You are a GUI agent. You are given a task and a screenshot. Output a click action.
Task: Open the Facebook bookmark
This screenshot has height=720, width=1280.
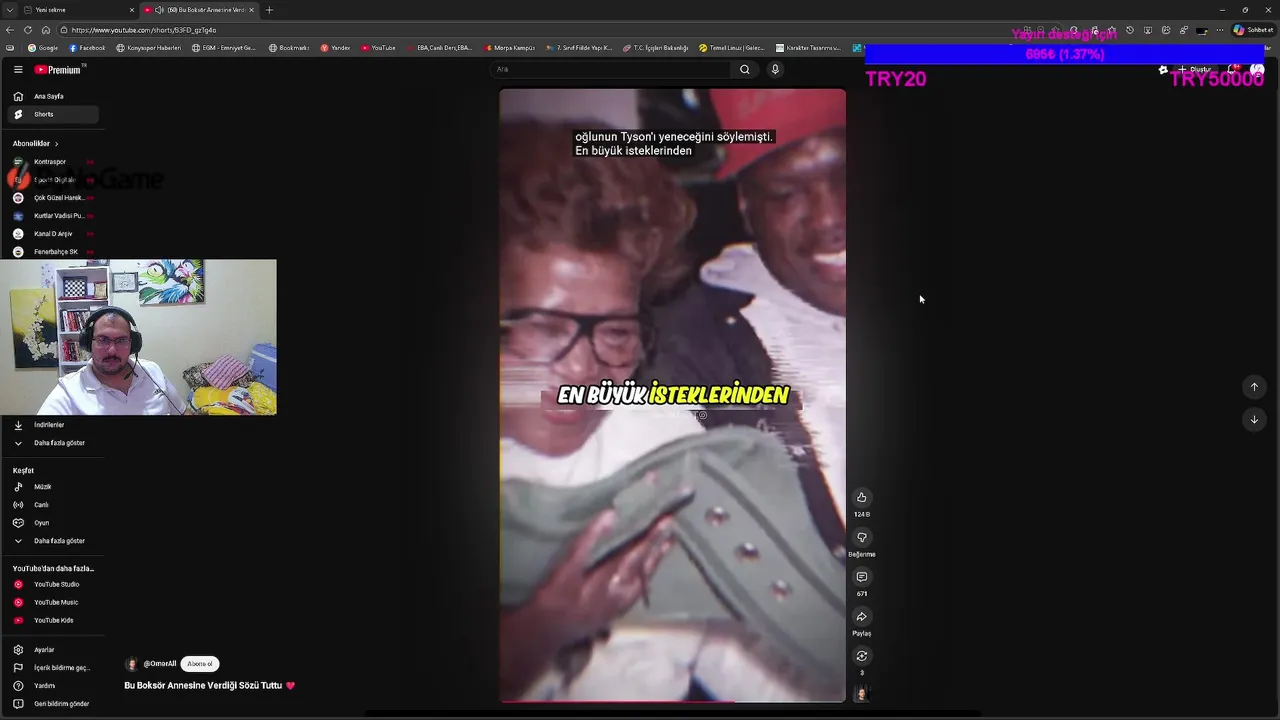click(x=87, y=48)
